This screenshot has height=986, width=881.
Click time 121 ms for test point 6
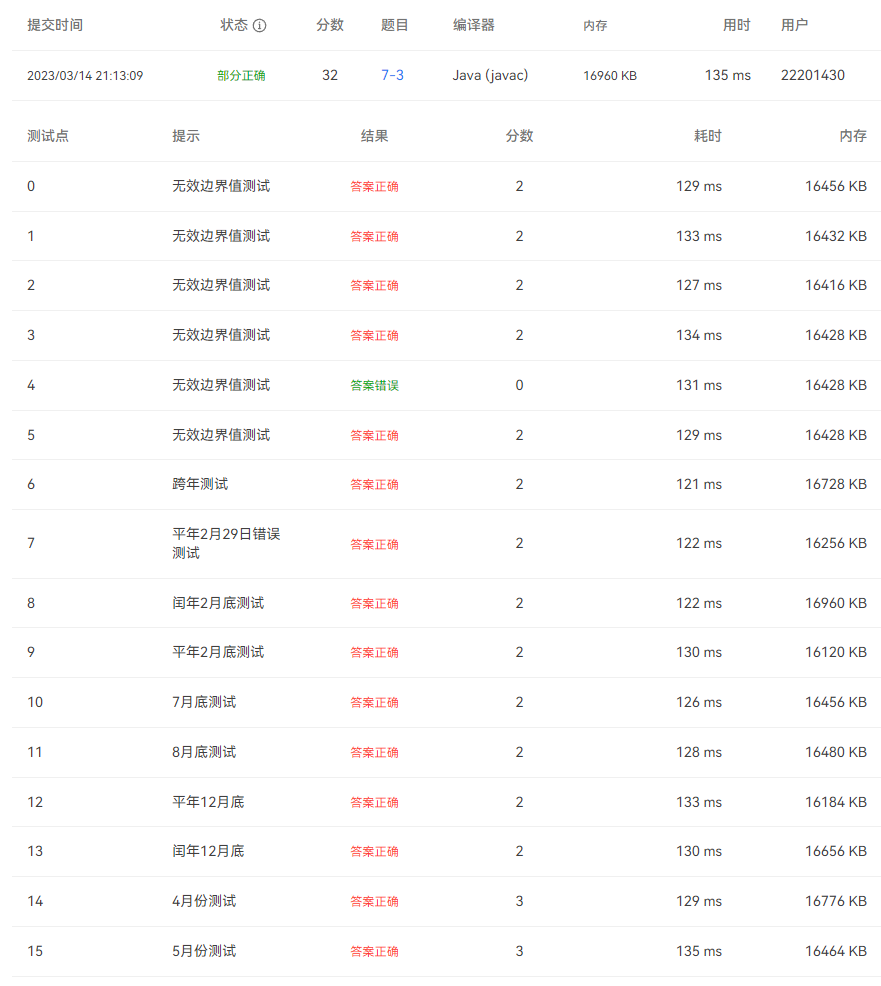coord(699,484)
